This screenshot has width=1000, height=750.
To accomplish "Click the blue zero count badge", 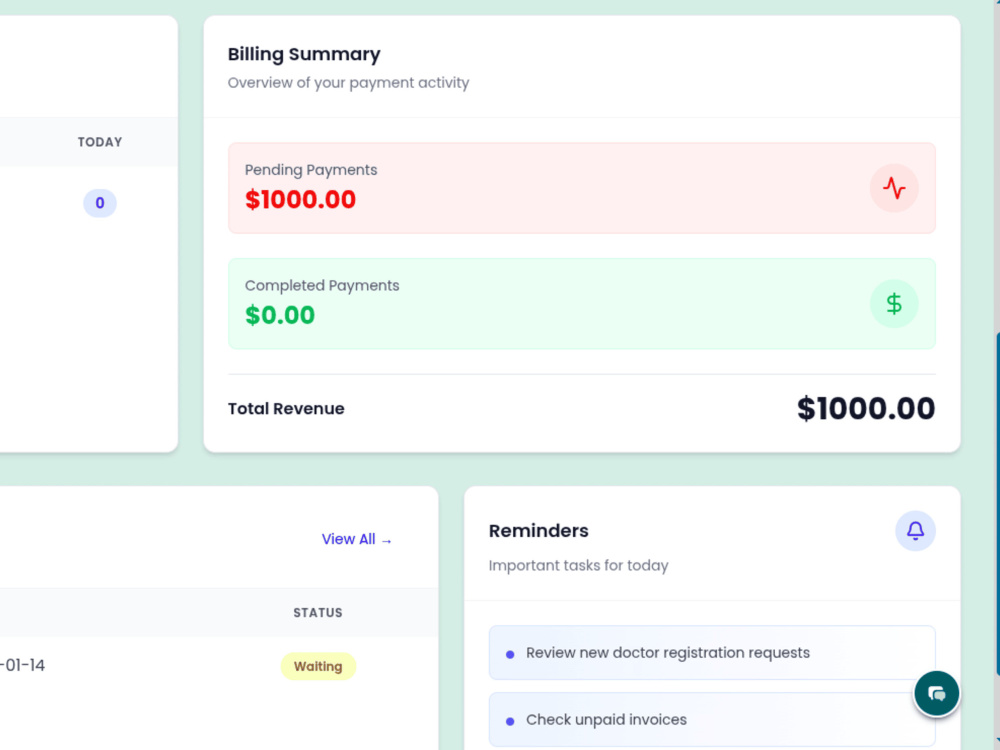I will click(100, 203).
